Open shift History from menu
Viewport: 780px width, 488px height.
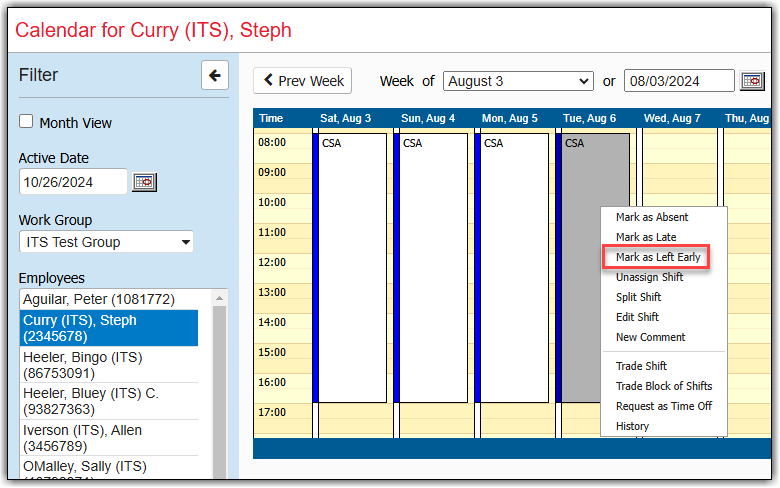point(632,426)
